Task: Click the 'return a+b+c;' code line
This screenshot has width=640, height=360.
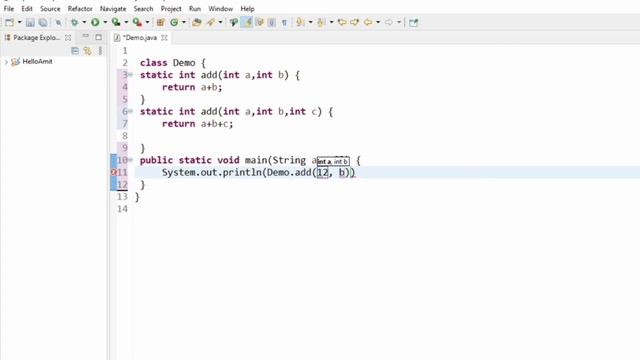Action: coord(198,124)
